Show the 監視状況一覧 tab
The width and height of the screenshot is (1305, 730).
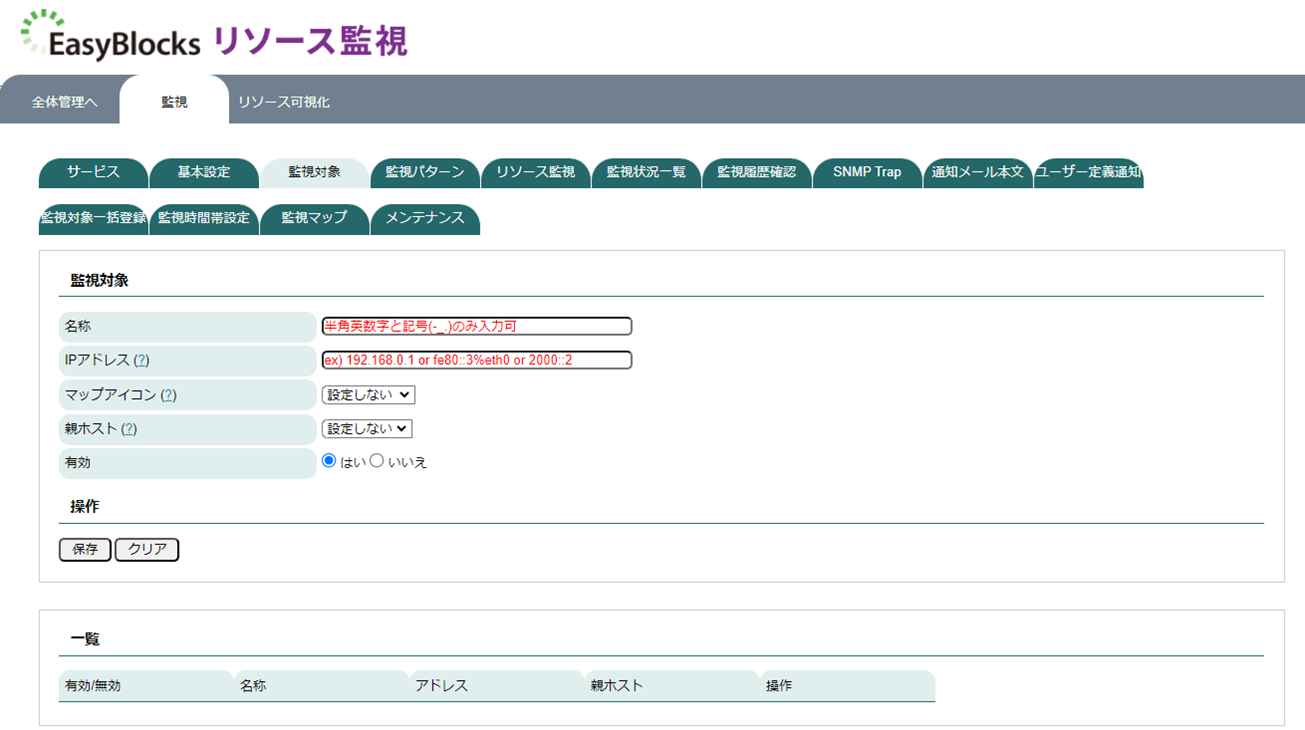(x=646, y=172)
